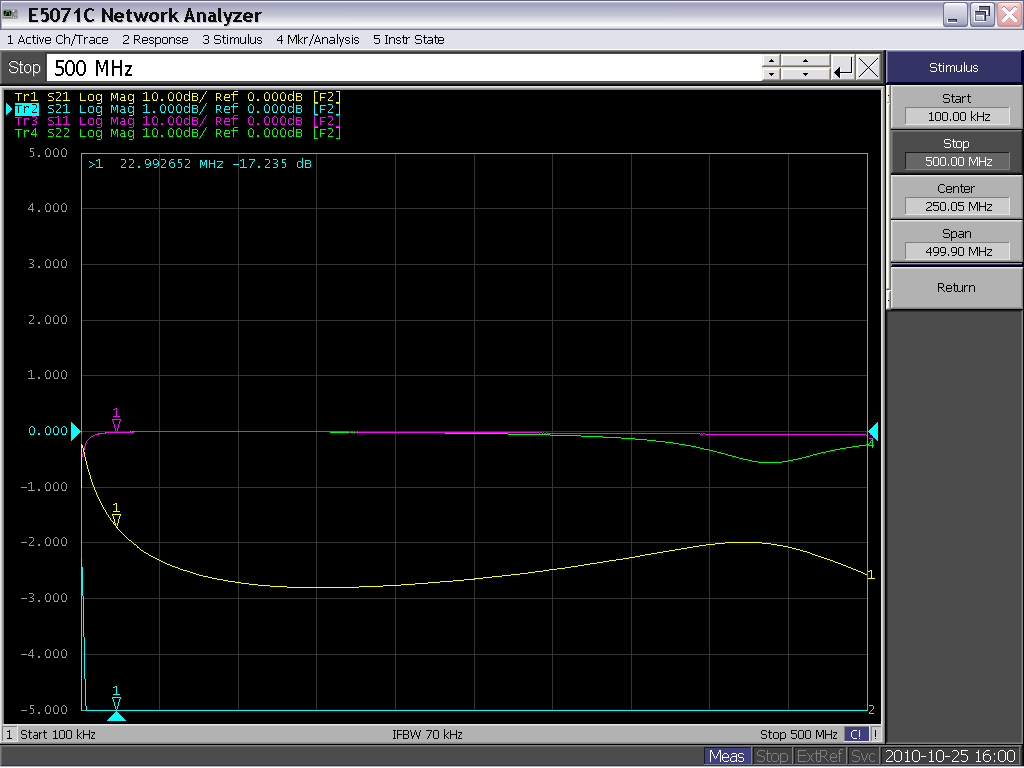Open the Stimulus menu in menu bar
The height and width of the screenshot is (768, 1024).
click(x=232, y=40)
